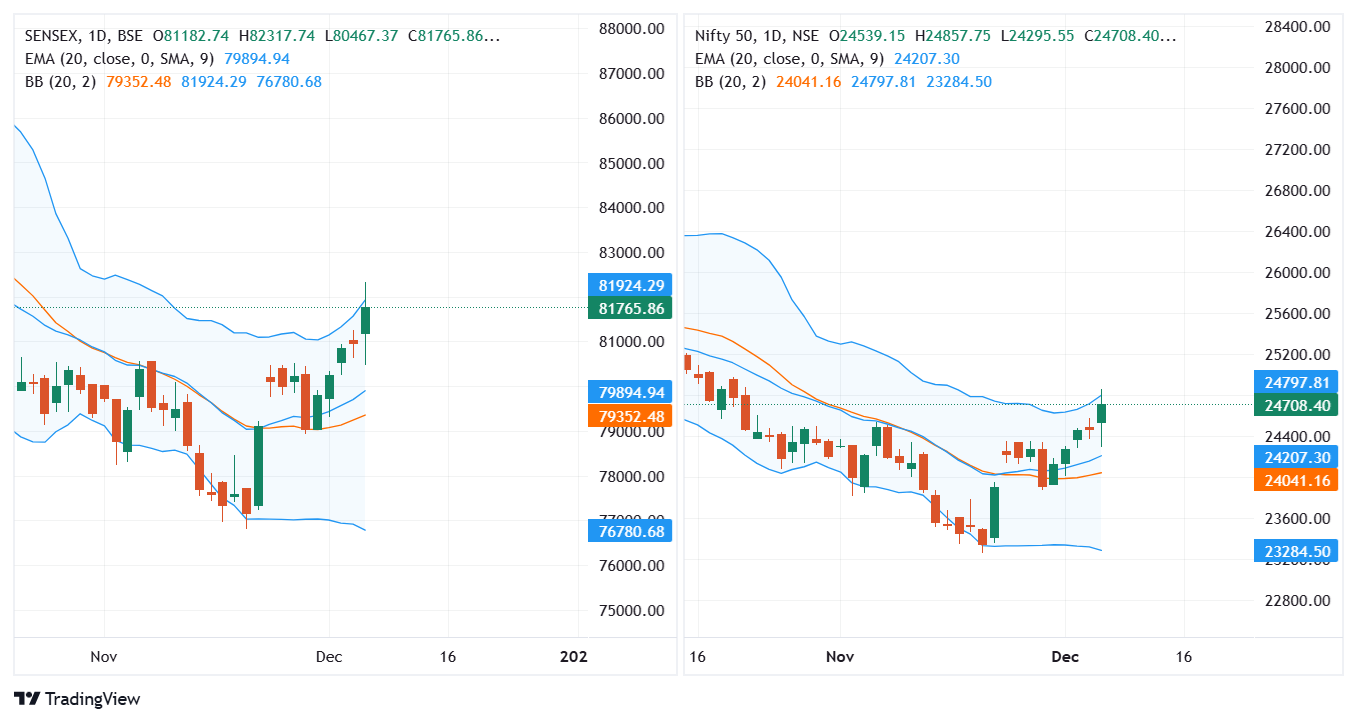Click the 28400.00 level on Nifty price axis

click(1296, 26)
